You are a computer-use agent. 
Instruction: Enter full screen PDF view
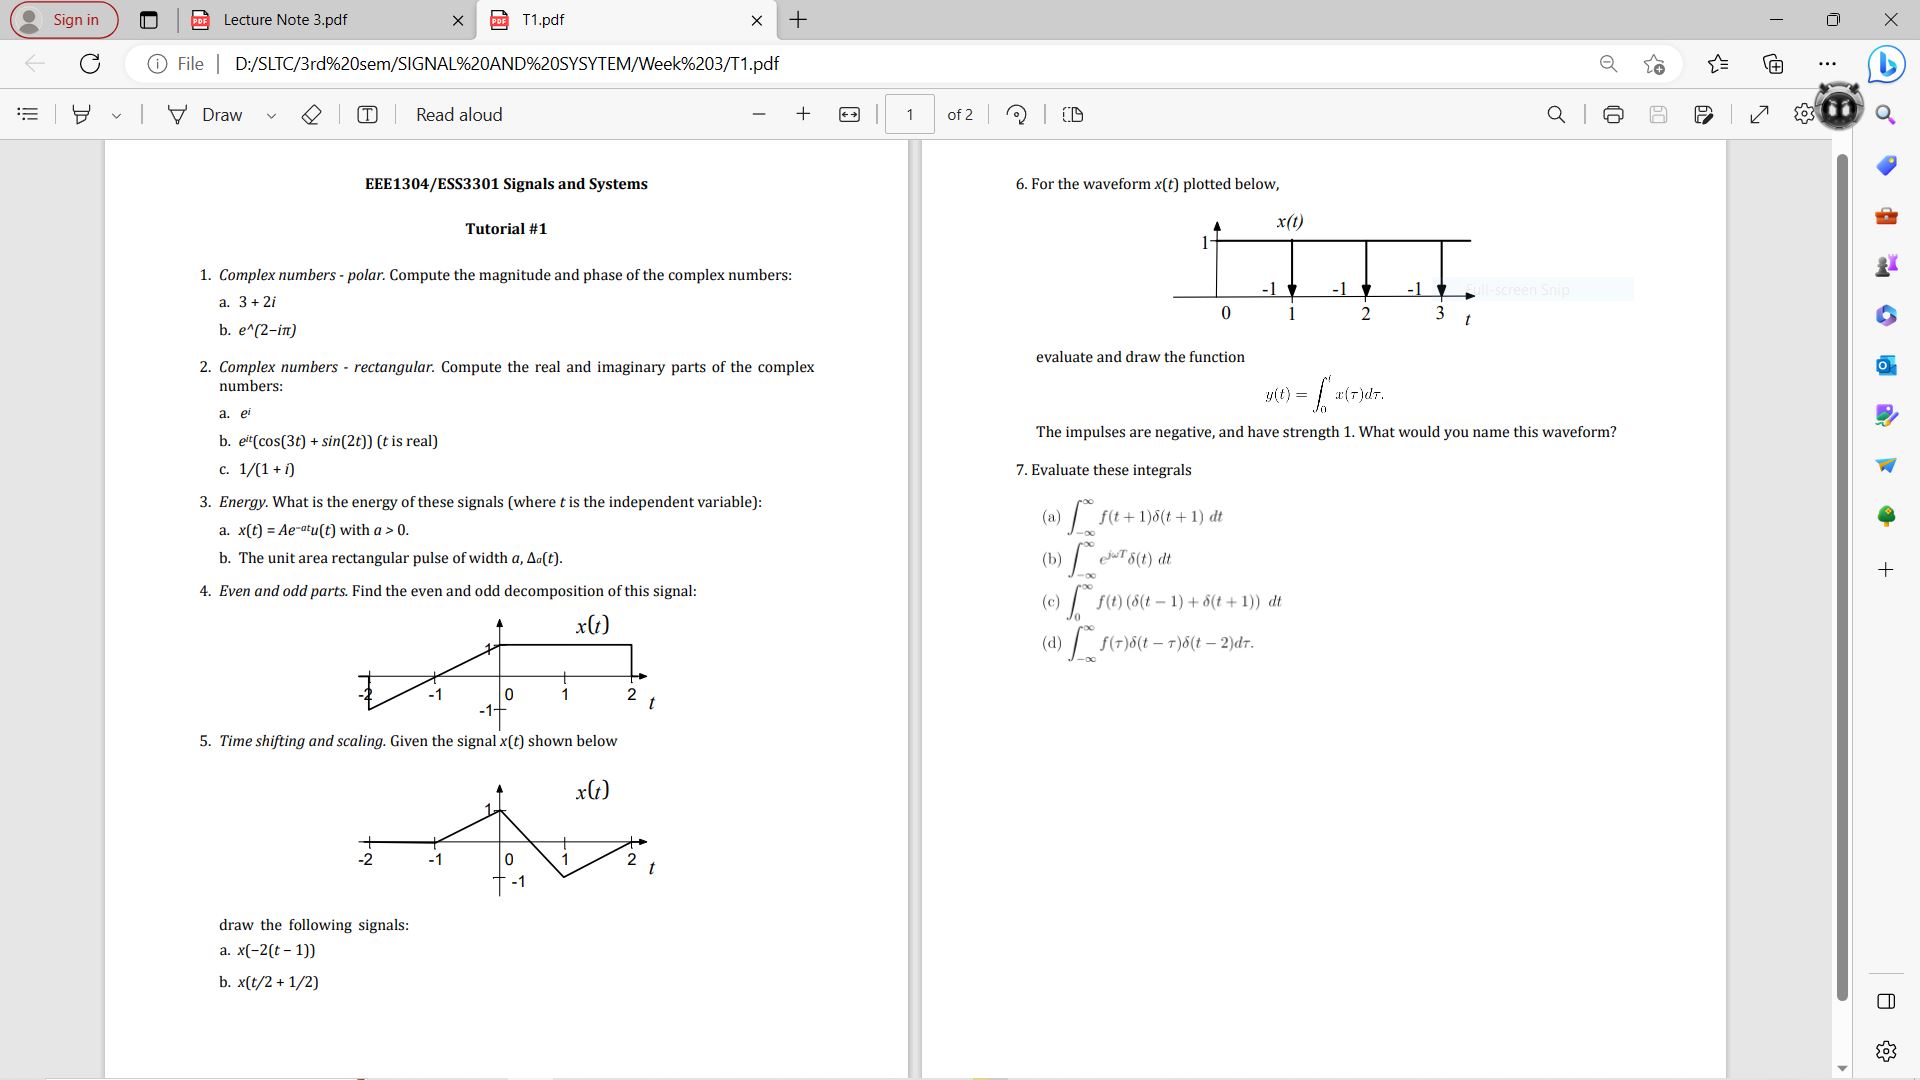coord(1759,114)
